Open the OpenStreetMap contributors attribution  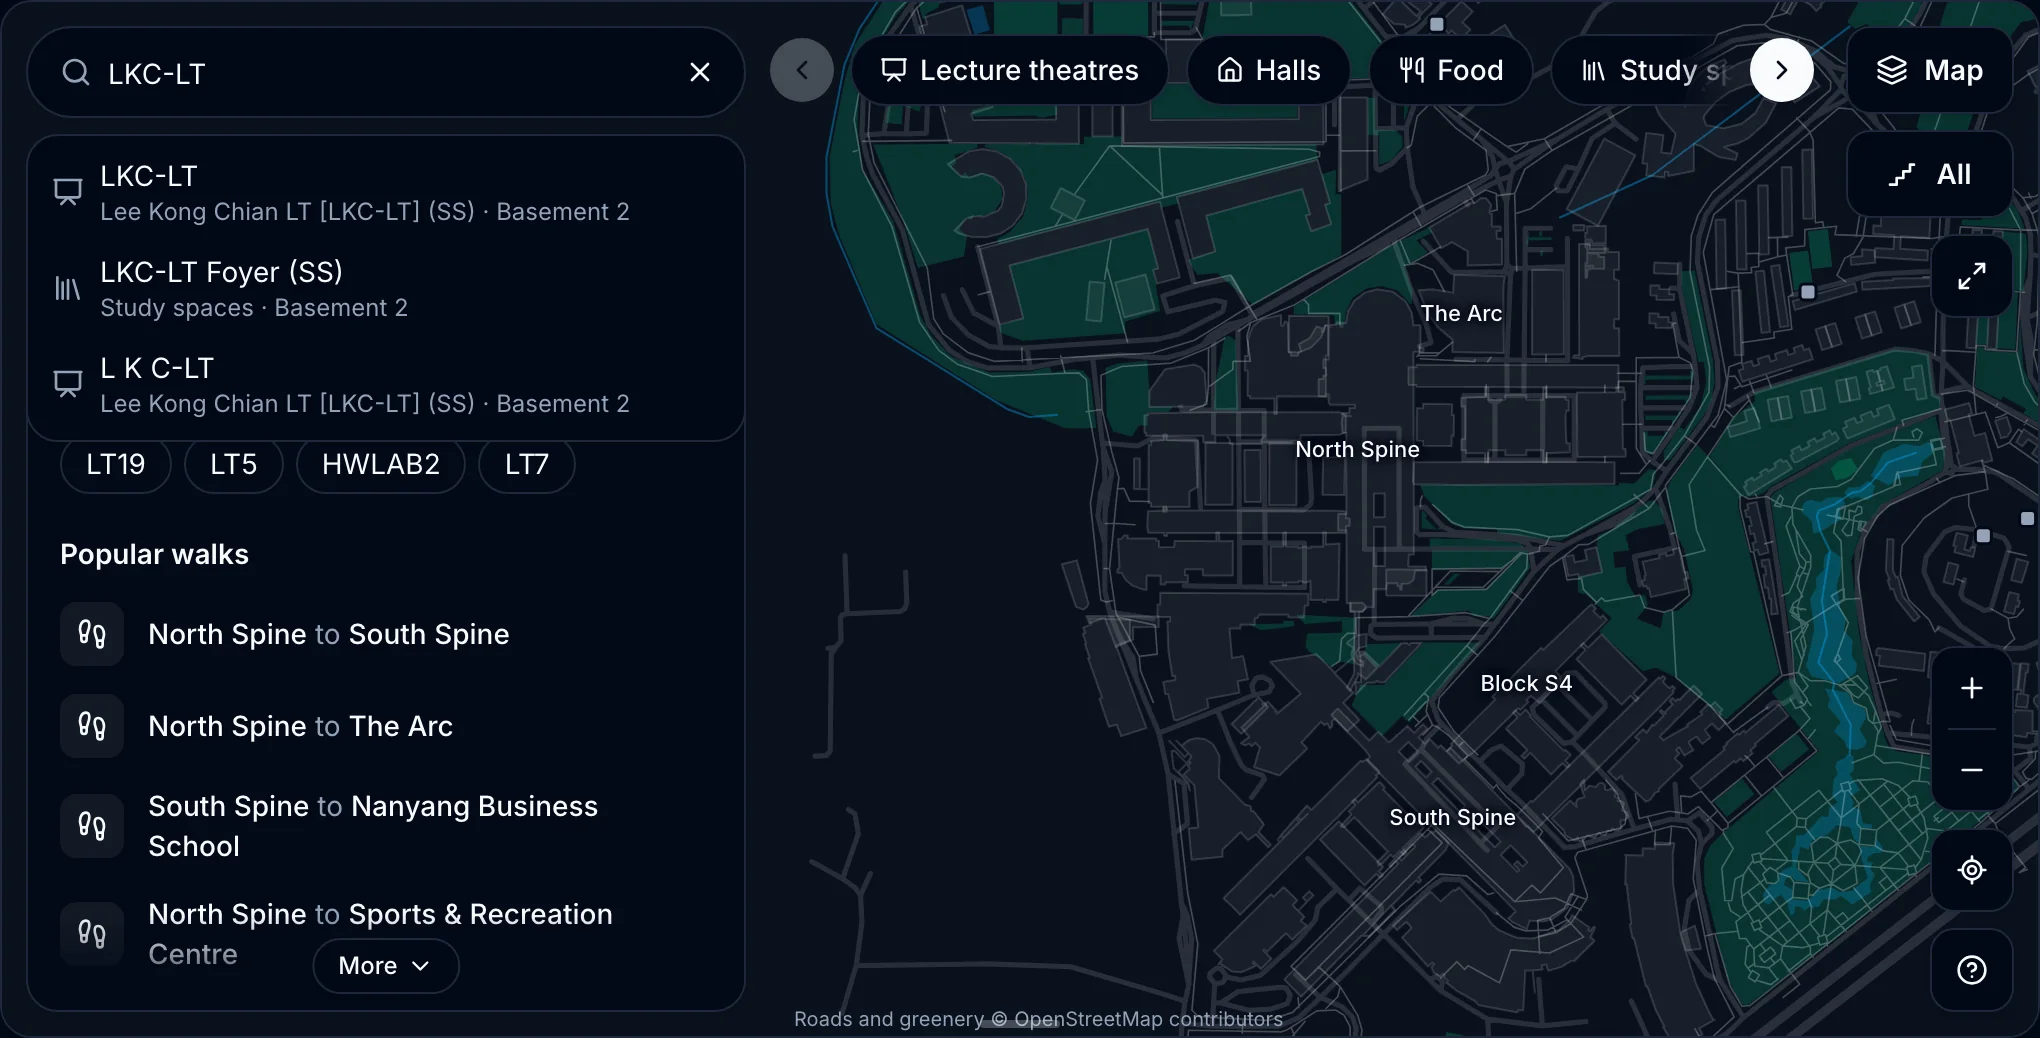coord(1148,1019)
